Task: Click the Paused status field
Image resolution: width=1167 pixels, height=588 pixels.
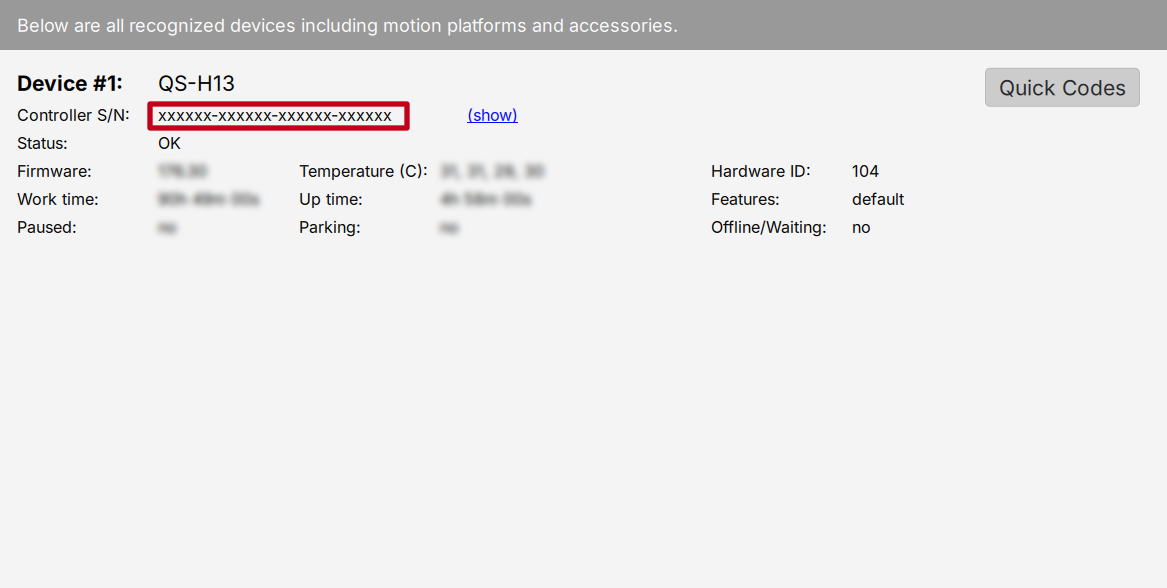Action: (x=167, y=227)
